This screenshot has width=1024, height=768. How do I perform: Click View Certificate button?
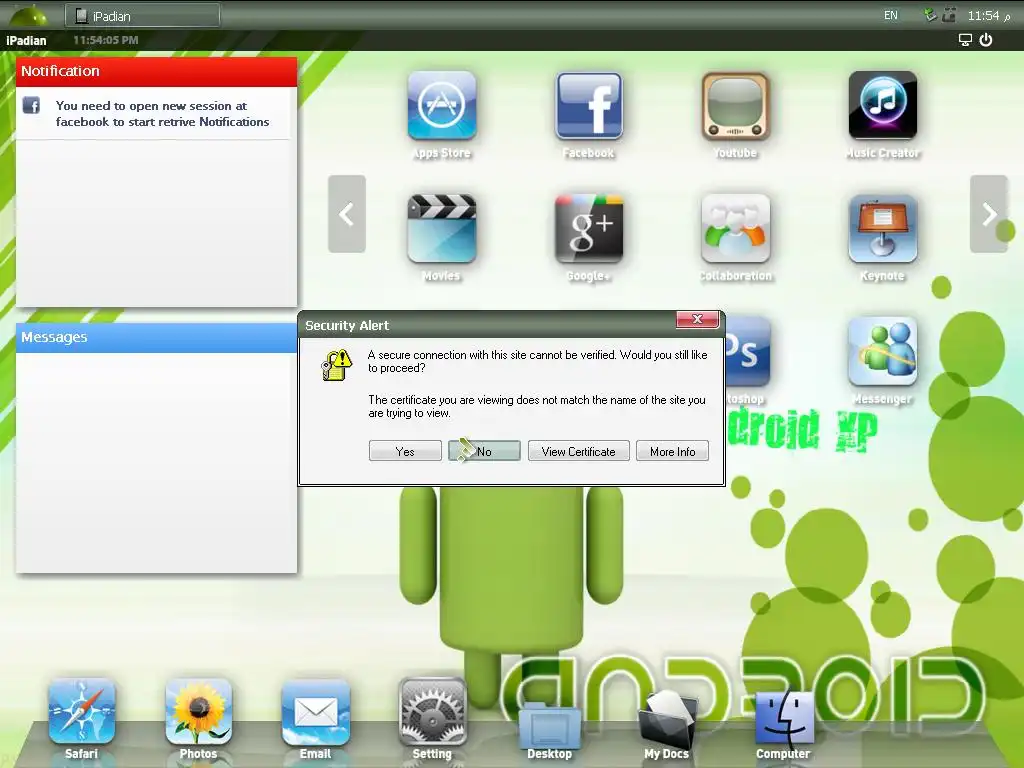(x=579, y=451)
